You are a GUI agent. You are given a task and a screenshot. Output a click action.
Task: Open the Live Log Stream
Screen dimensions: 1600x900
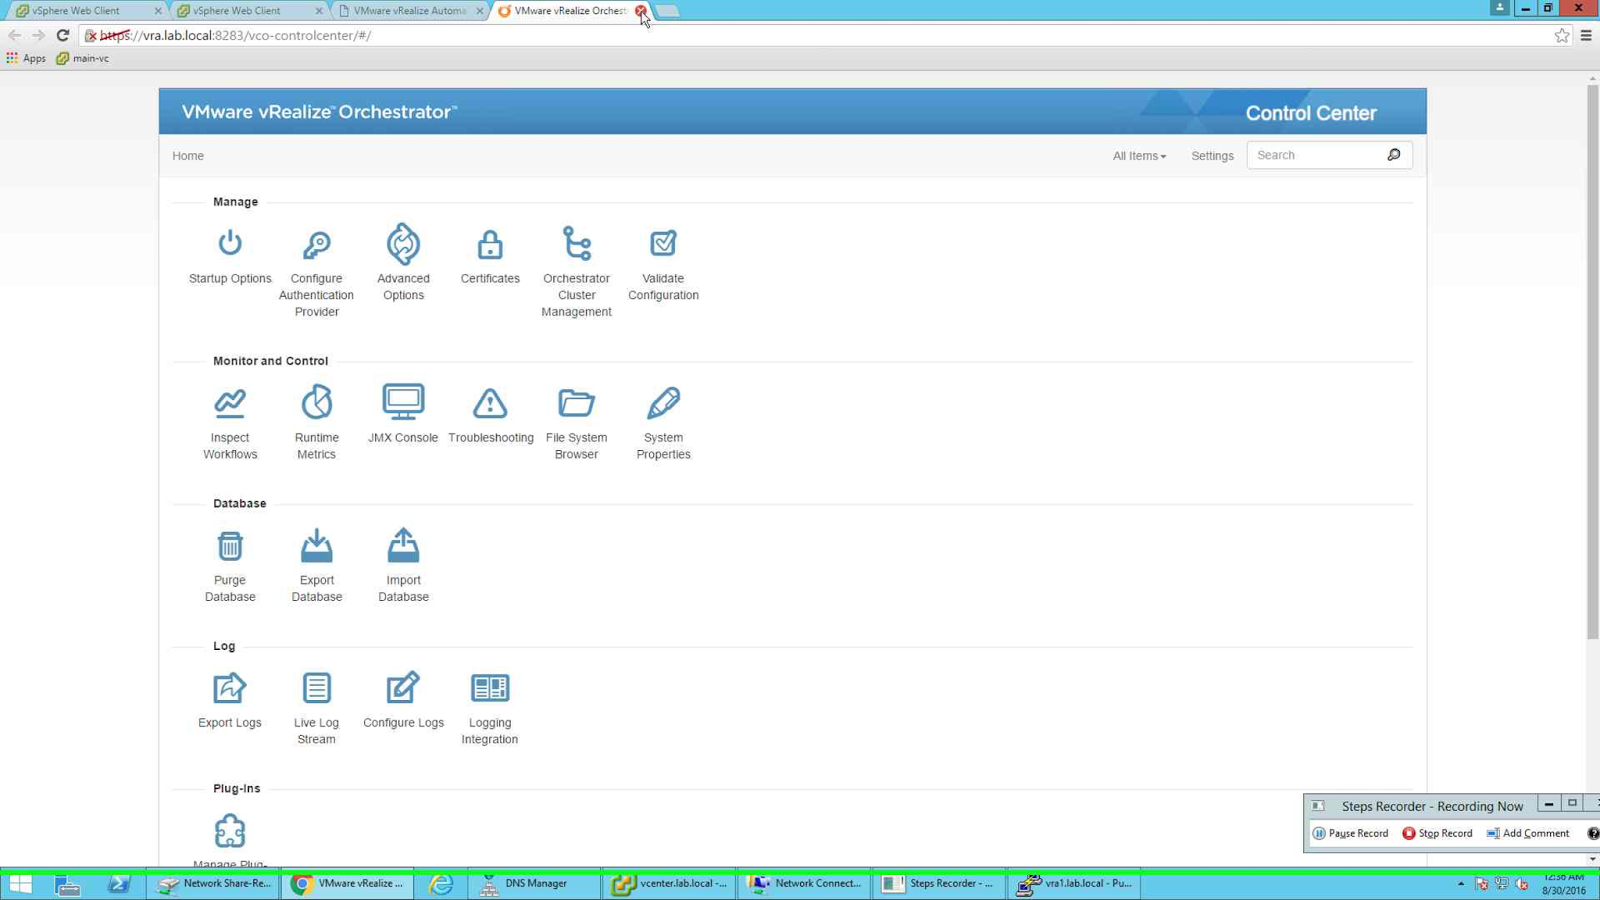point(316,709)
